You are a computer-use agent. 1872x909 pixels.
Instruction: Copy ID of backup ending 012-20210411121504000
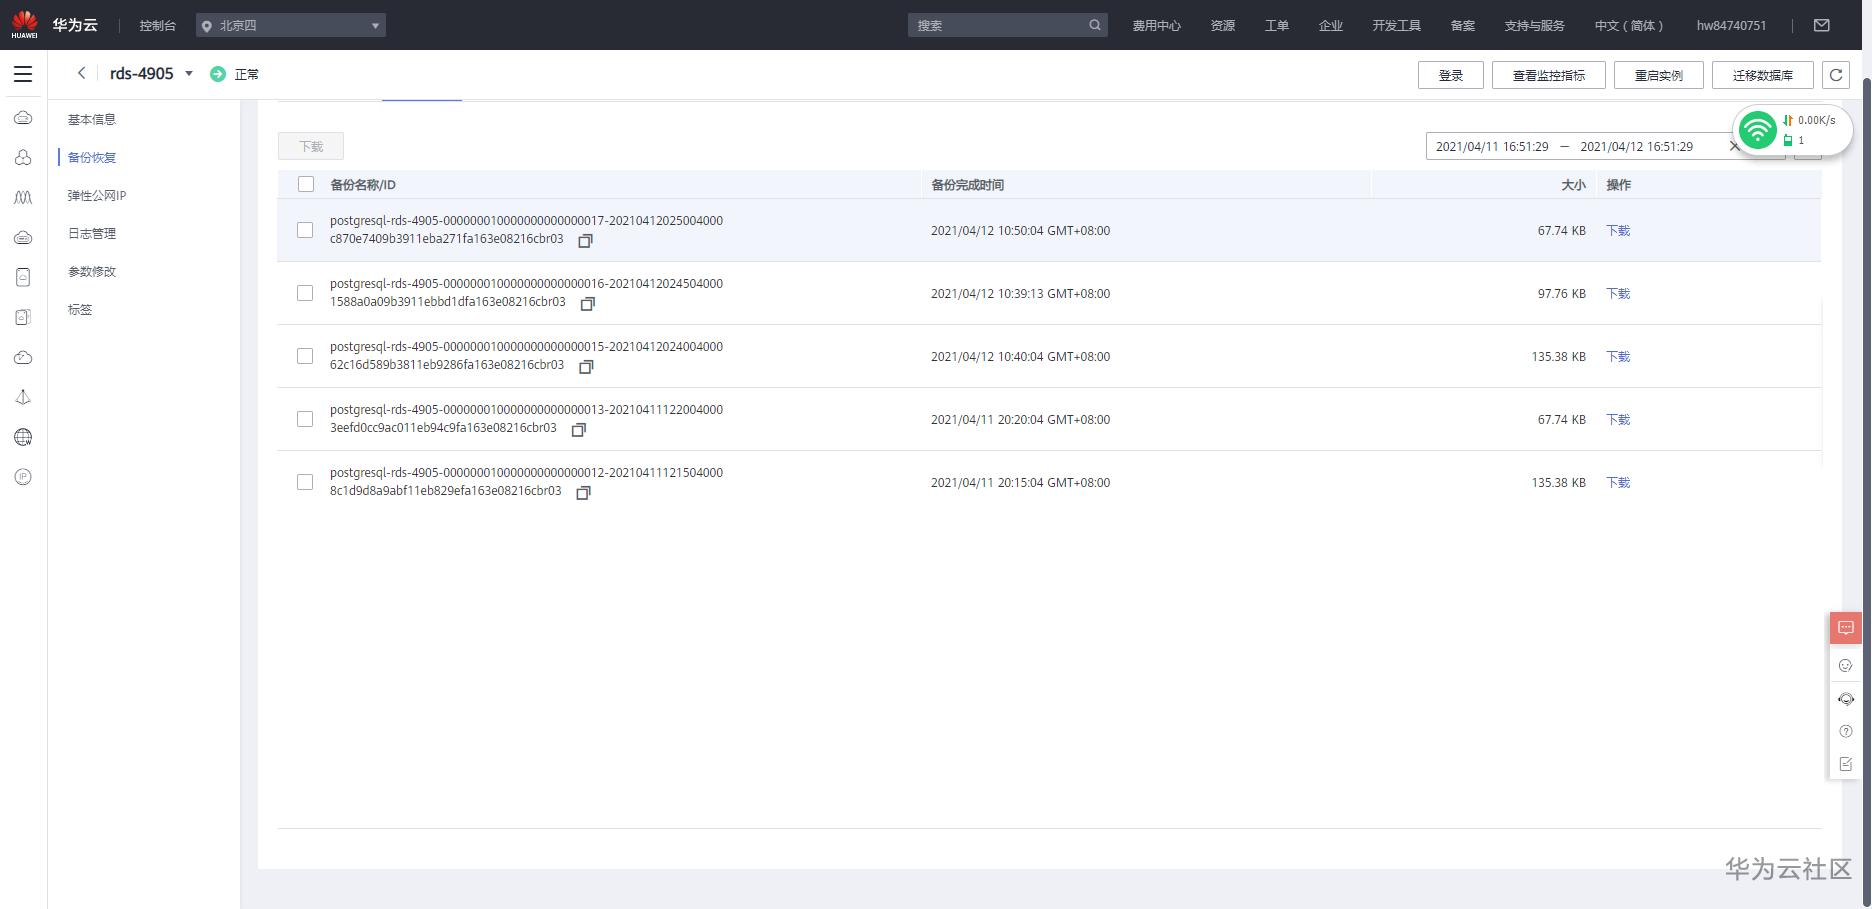point(584,493)
